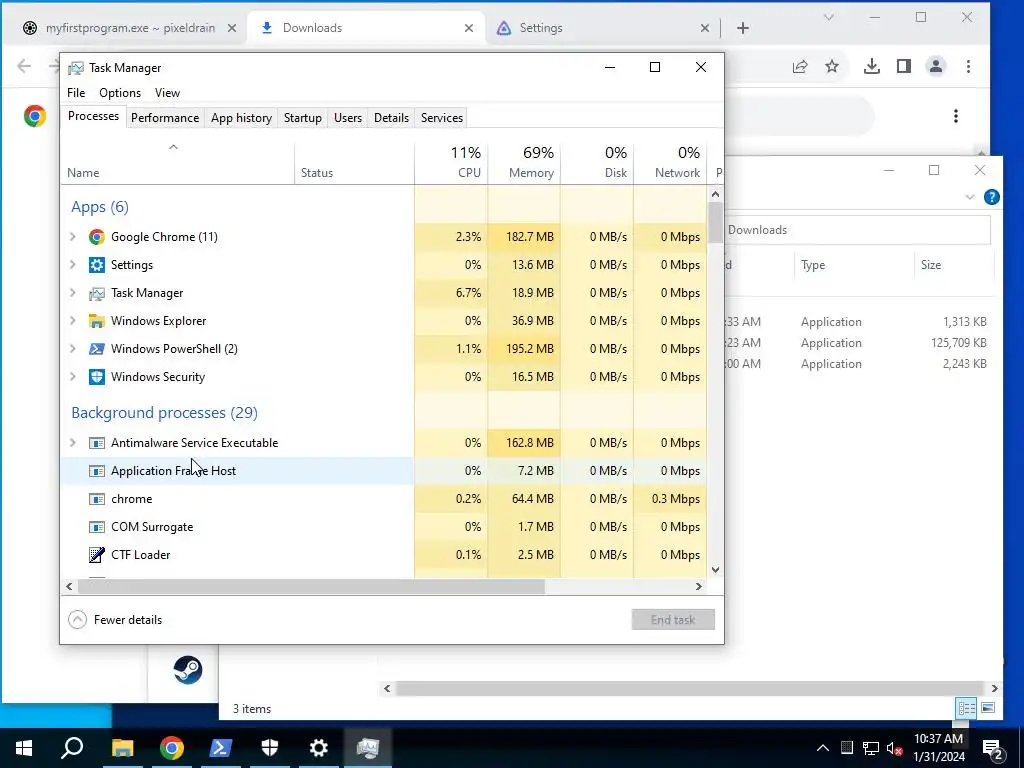Open Chrome downloads tray icon

(x=872, y=67)
